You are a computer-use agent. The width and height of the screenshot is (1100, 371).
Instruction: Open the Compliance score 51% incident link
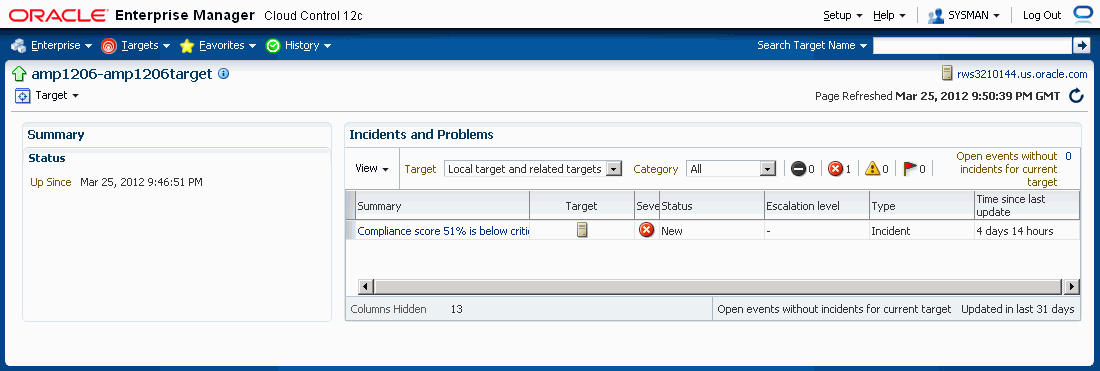pos(443,231)
